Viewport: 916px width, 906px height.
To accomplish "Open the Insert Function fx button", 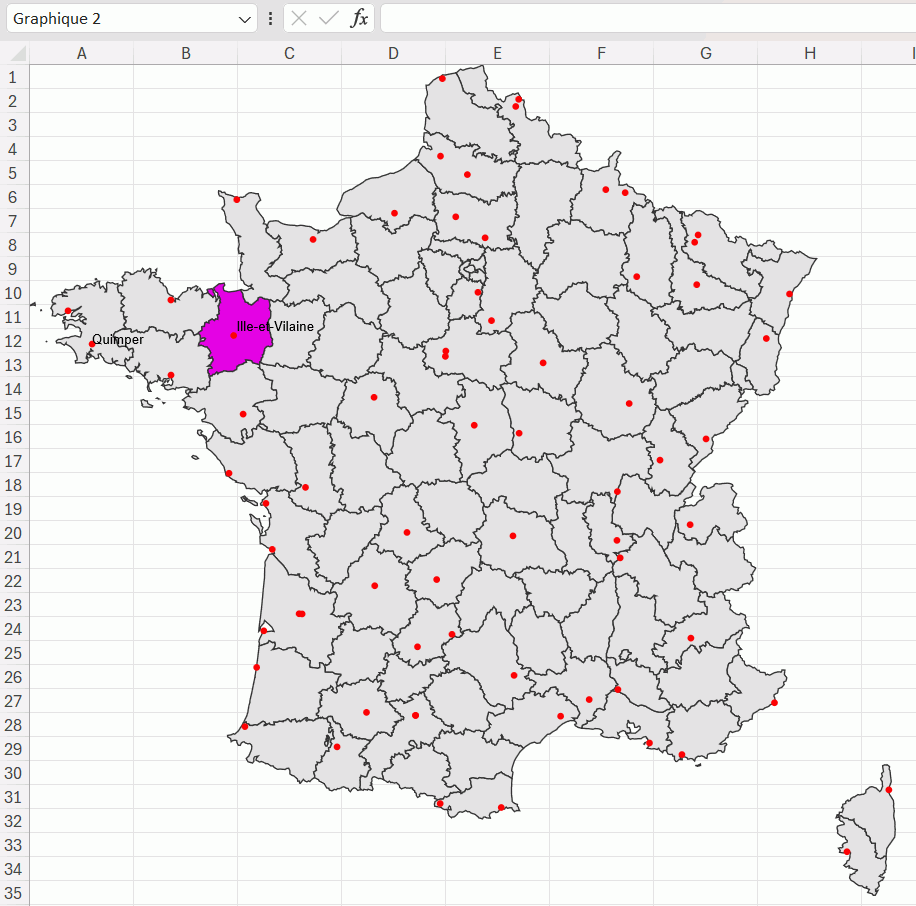I will 359,19.
